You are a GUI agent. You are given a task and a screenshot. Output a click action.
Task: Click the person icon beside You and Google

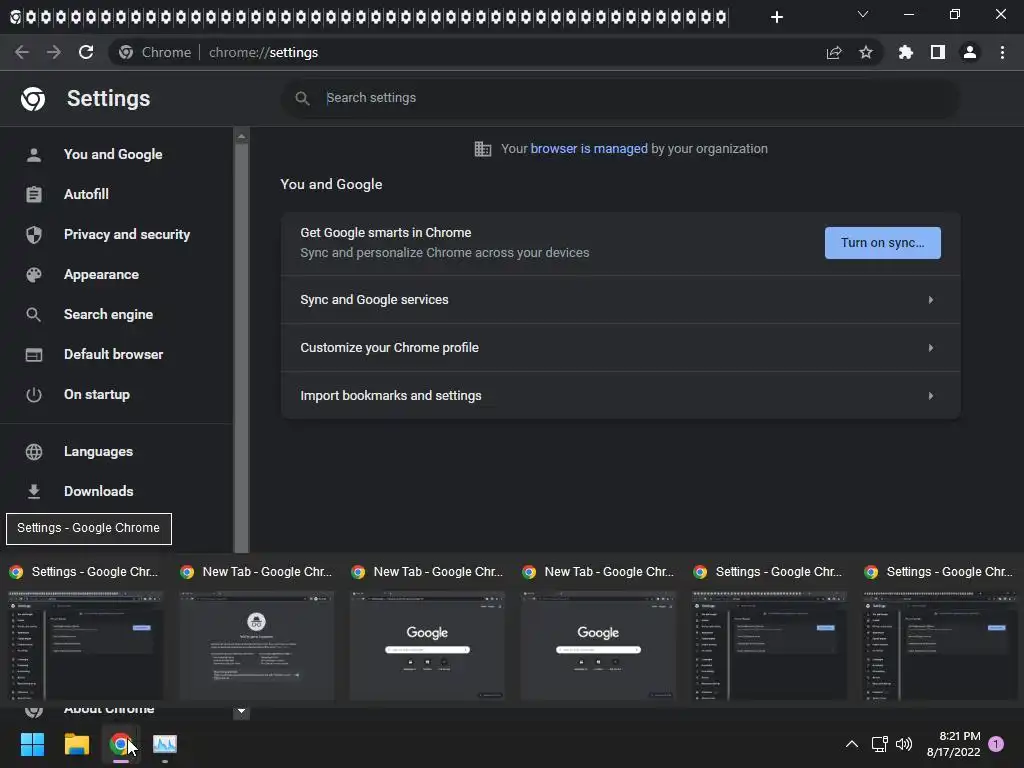[34, 155]
